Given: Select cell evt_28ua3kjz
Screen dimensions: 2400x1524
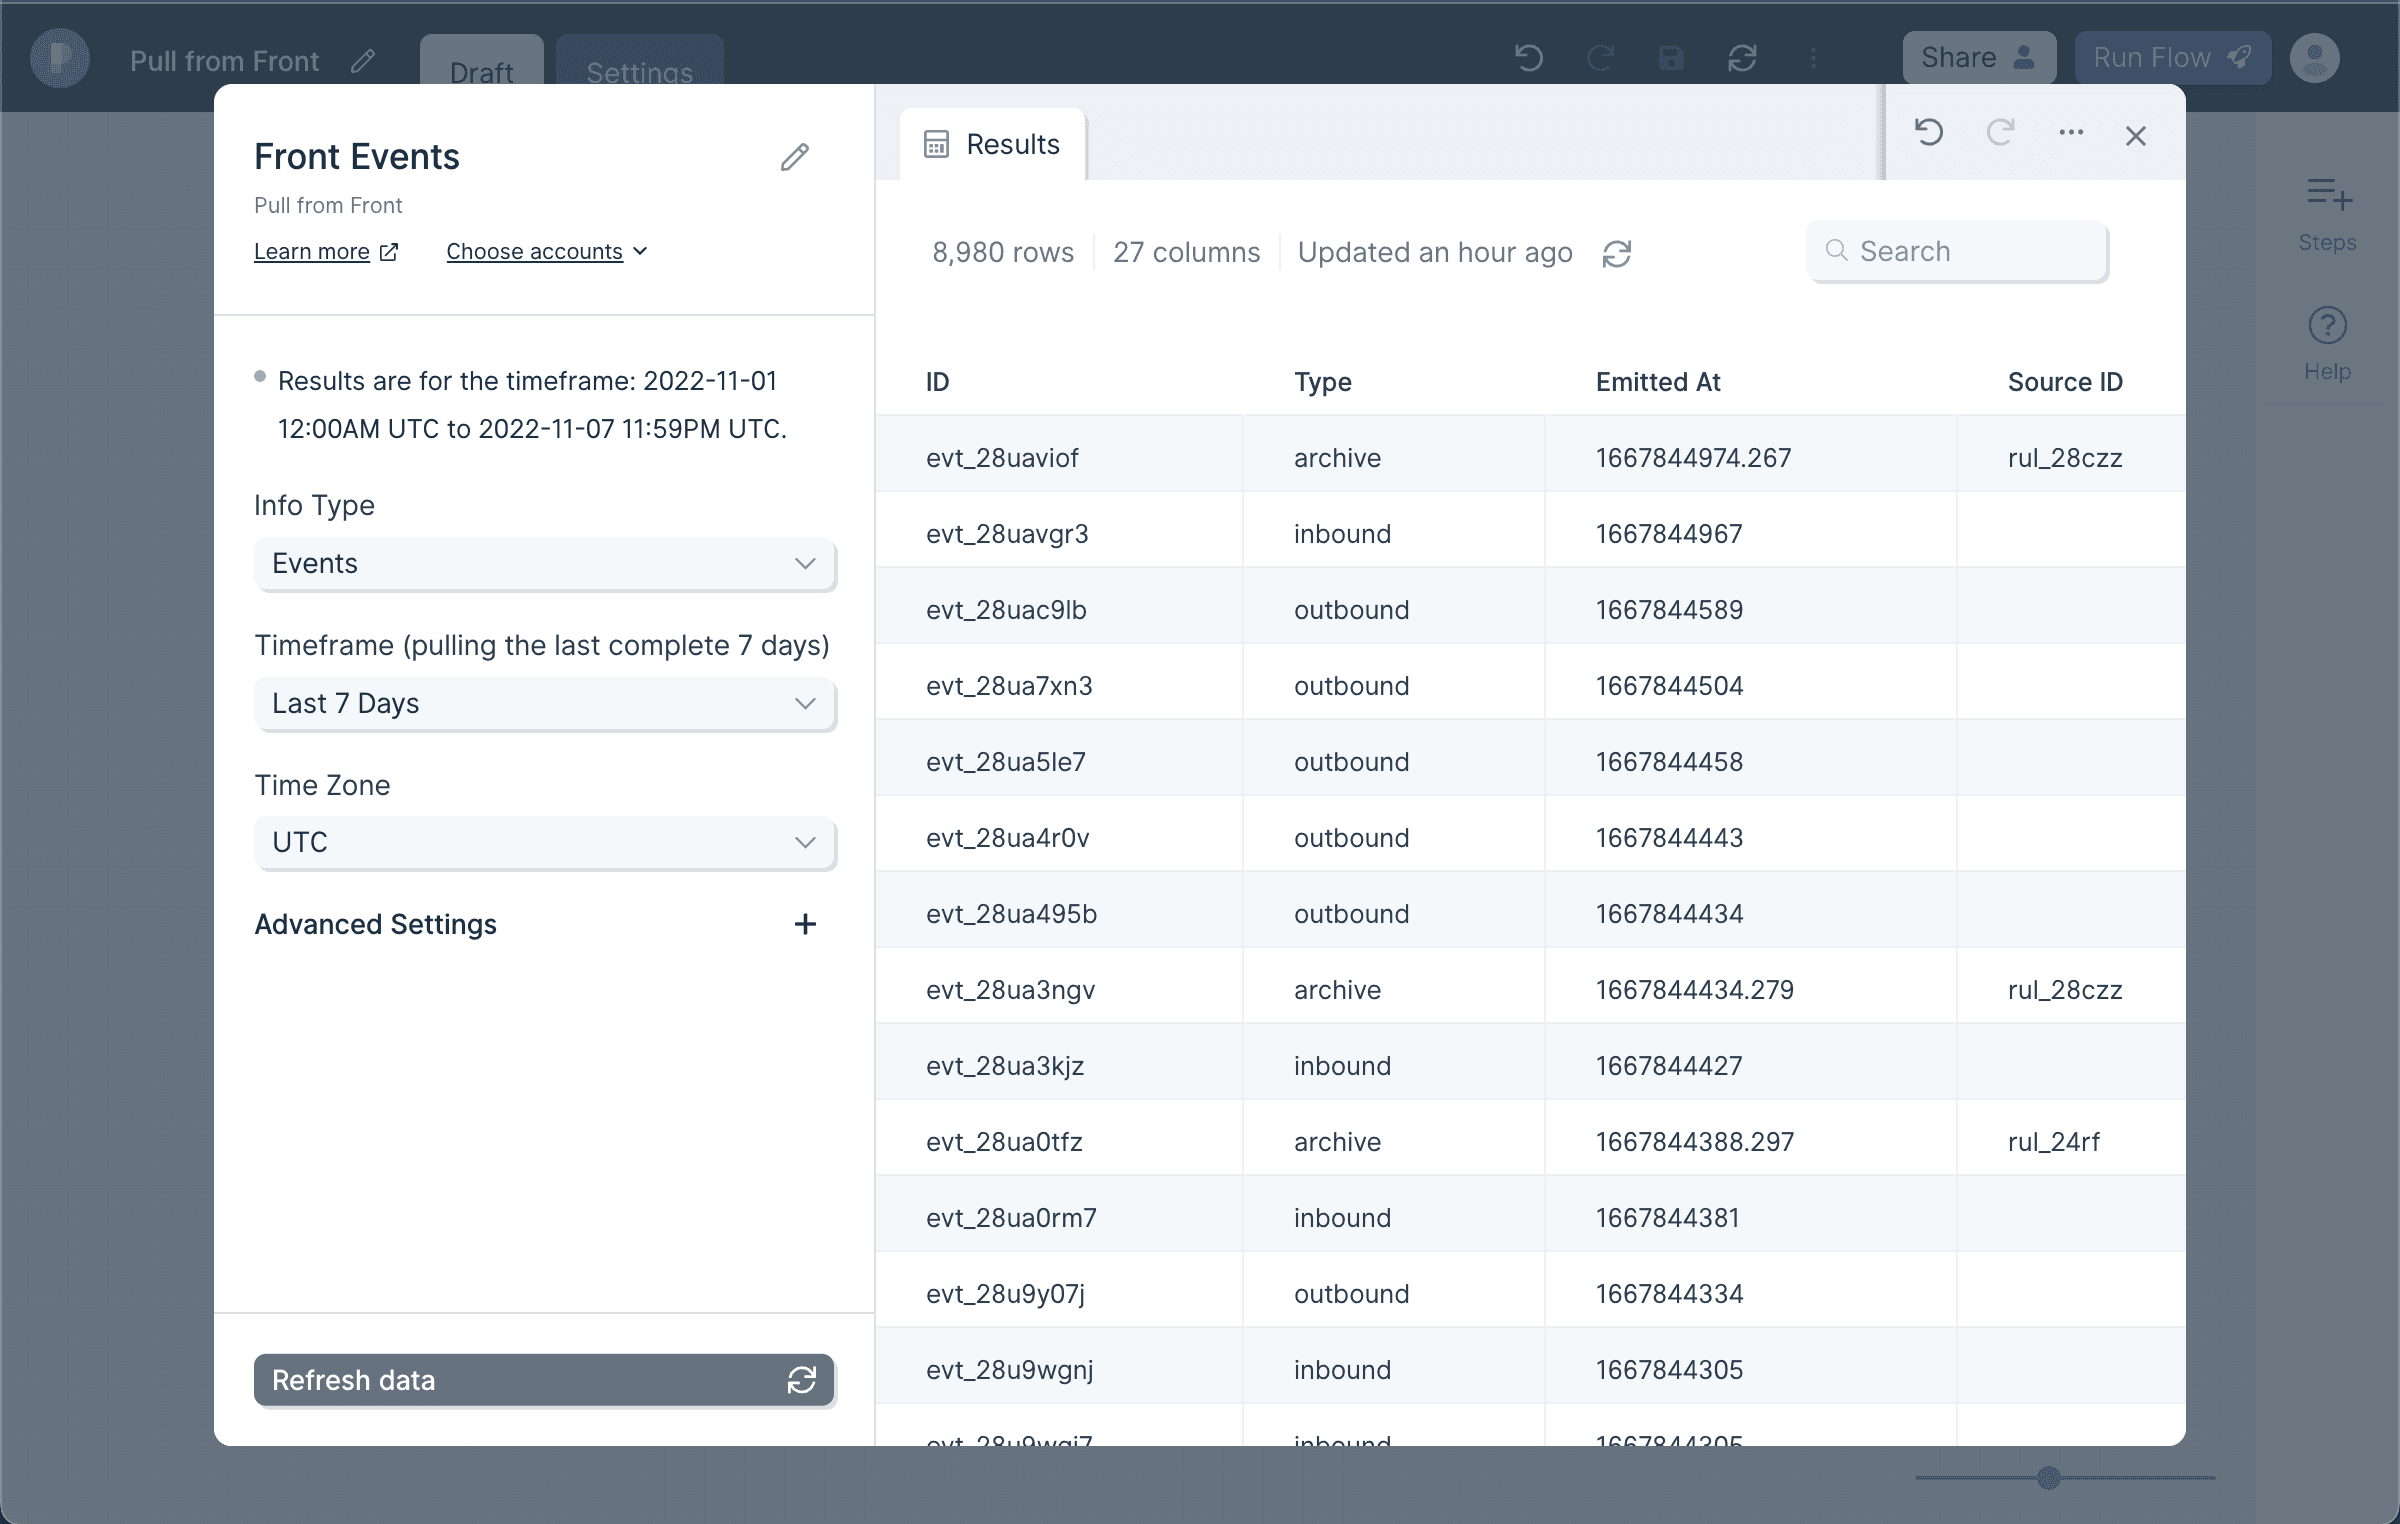Looking at the screenshot, I should (1059, 1066).
